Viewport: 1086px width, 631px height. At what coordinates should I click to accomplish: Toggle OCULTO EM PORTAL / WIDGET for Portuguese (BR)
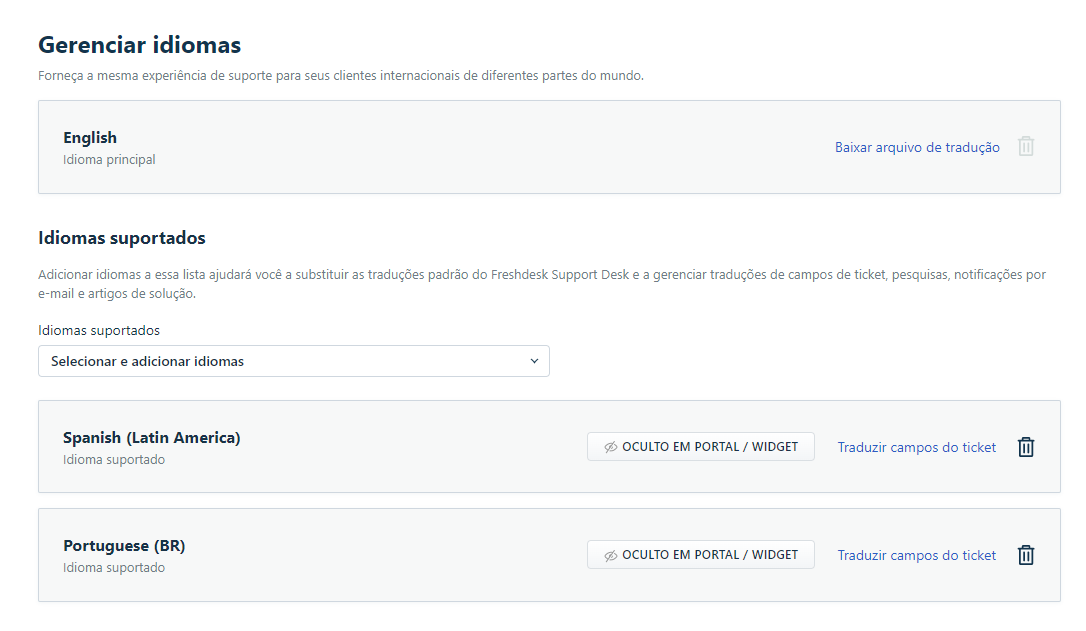click(x=700, y=554)
